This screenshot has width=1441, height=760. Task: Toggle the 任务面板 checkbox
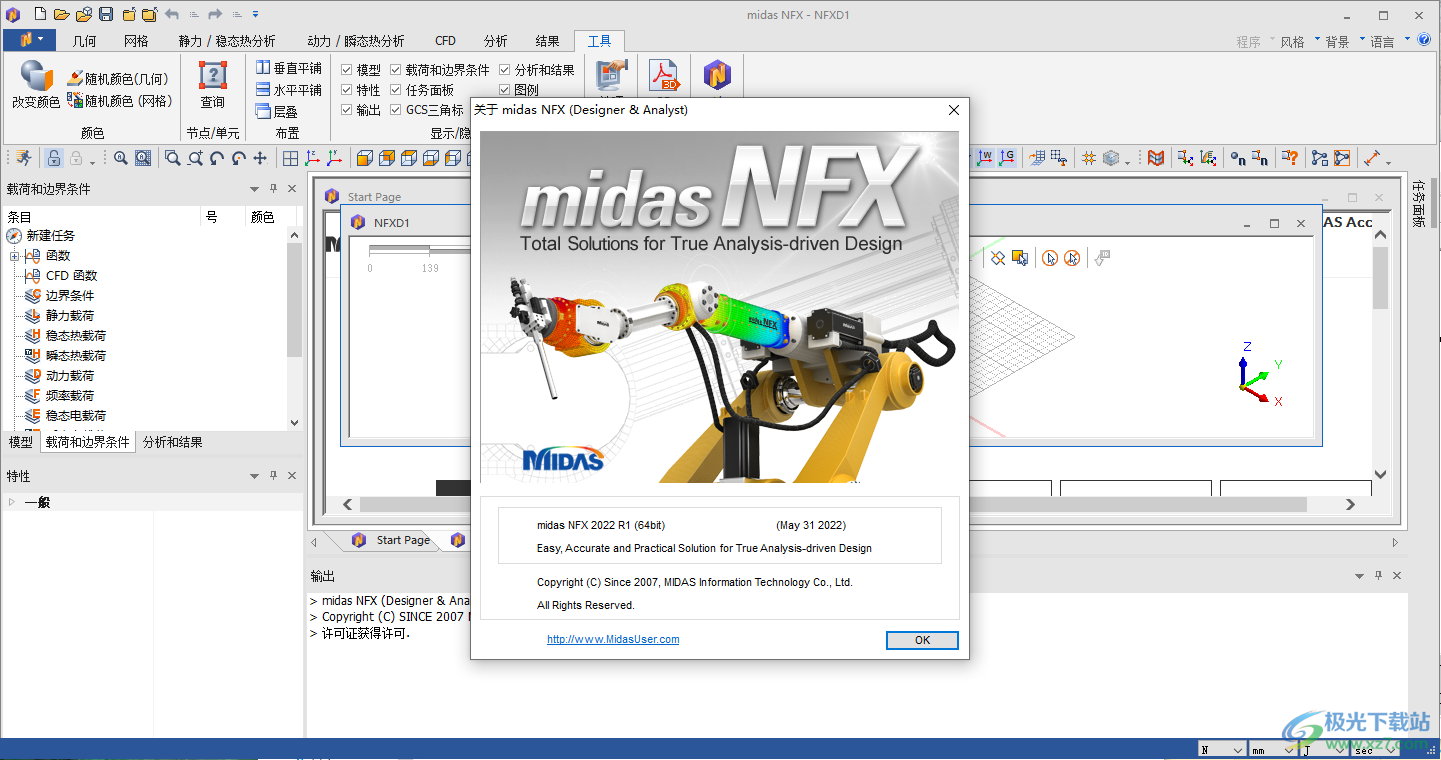point(396,90)
